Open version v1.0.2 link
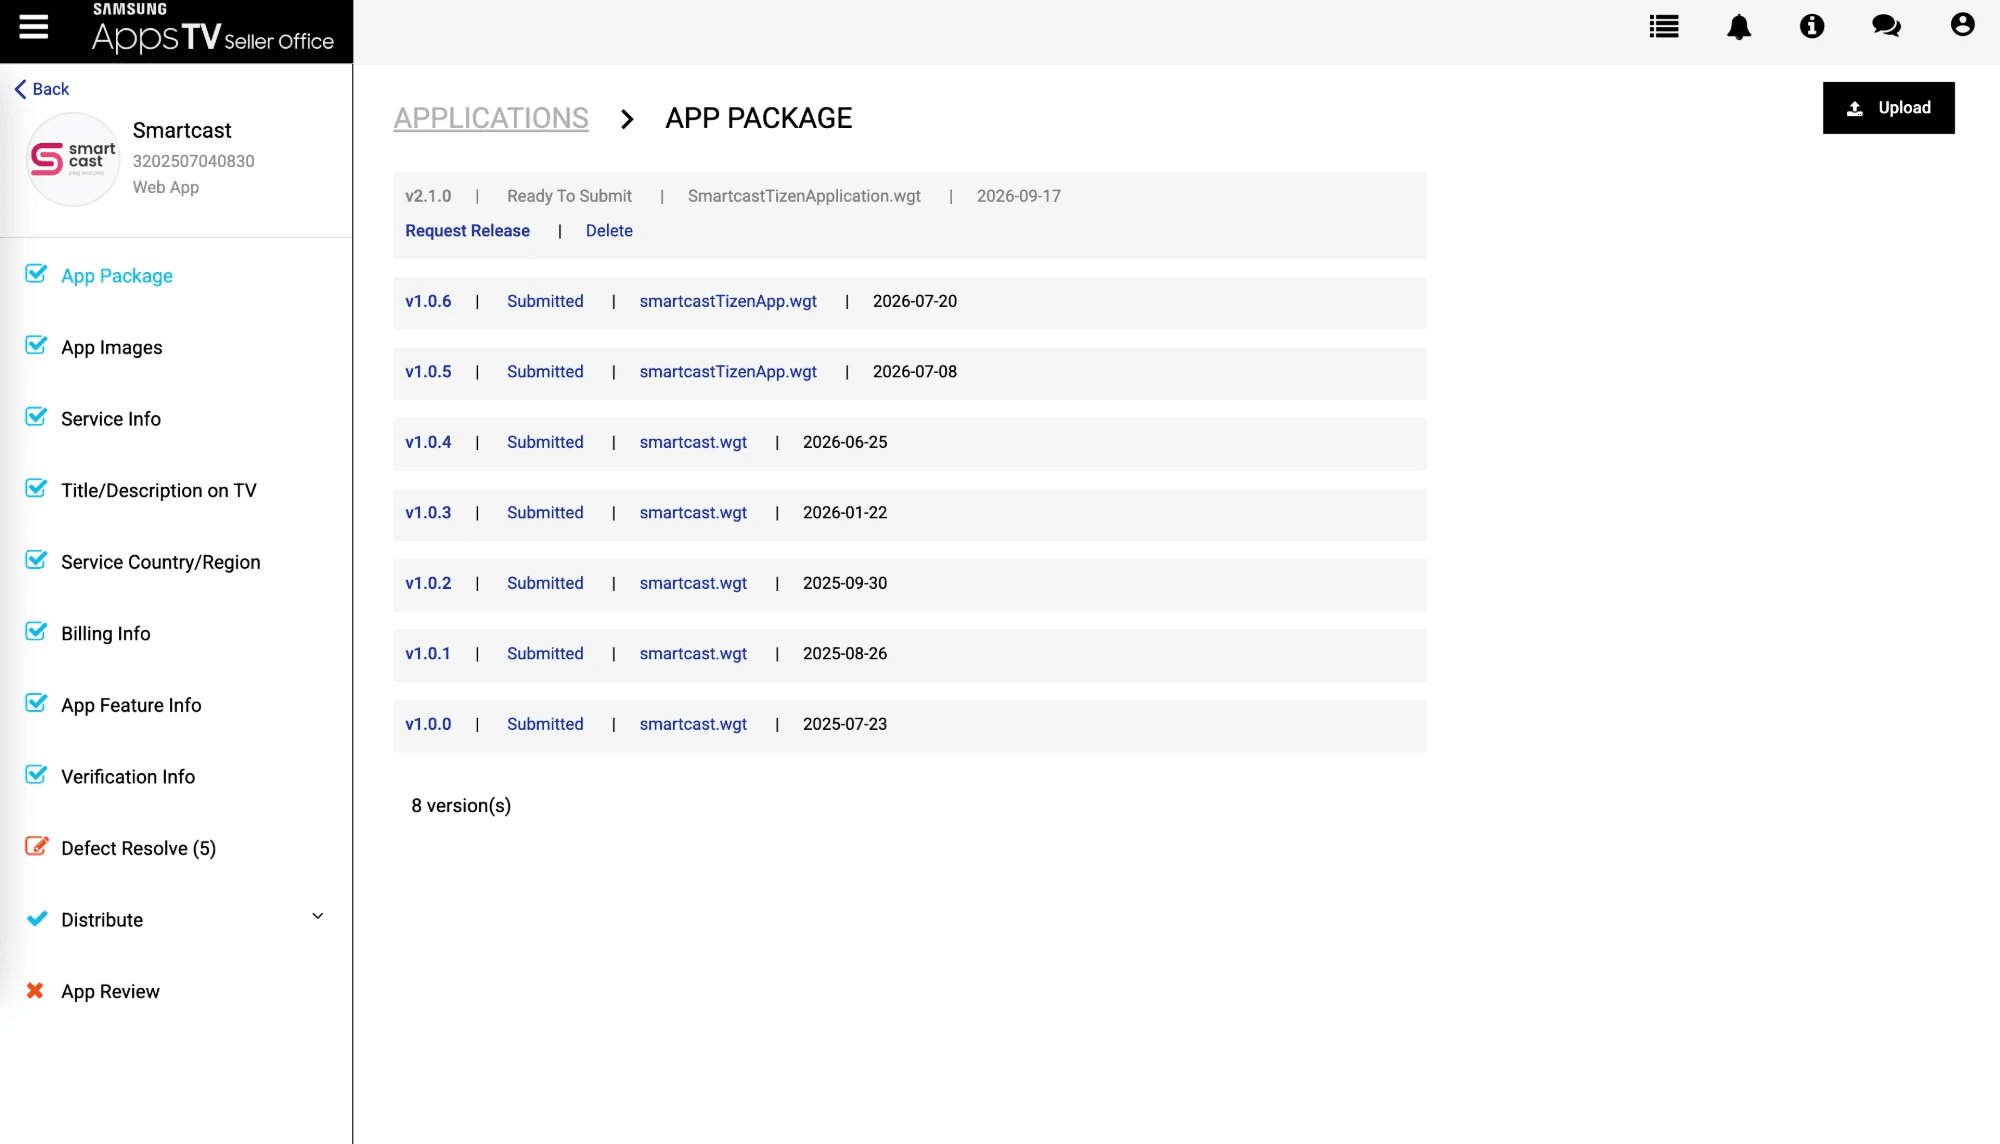Image resolution: width=2000 pixels, height=1144 pixels. [428, 583]
